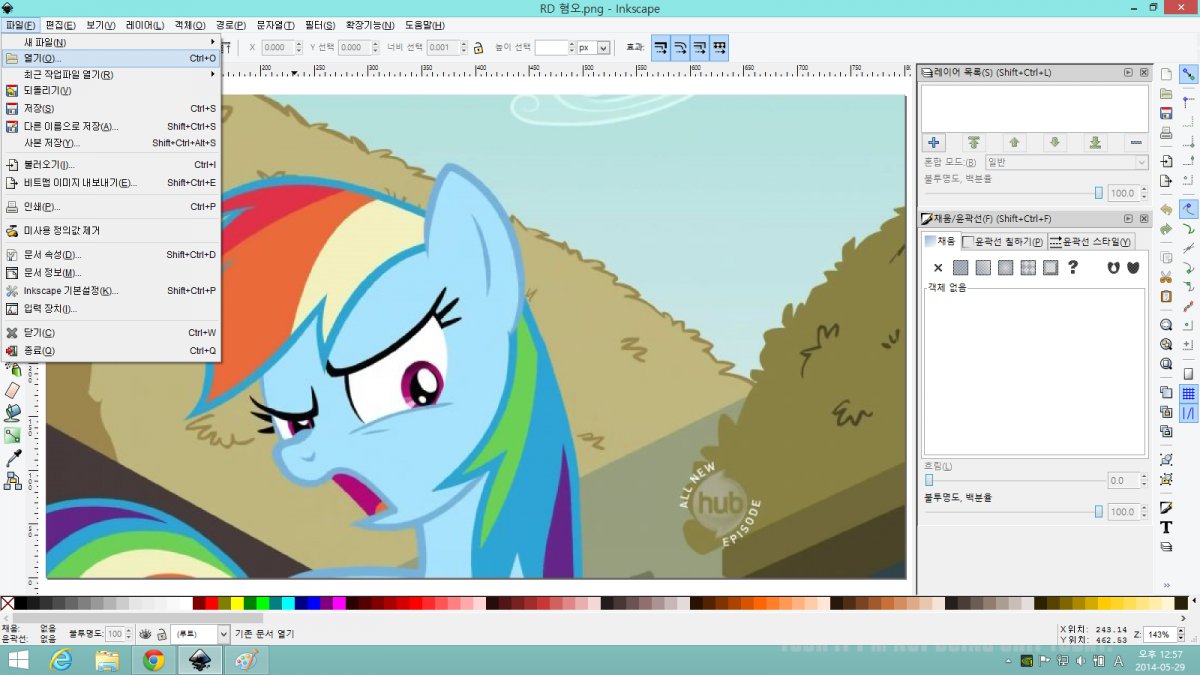Toggle layer lock icon in status bar
Viewport: 1200px width, 675px height.
(160, 634)
